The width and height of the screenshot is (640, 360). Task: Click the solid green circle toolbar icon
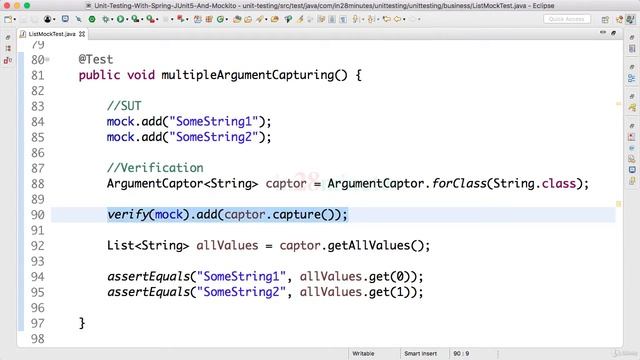92,19
